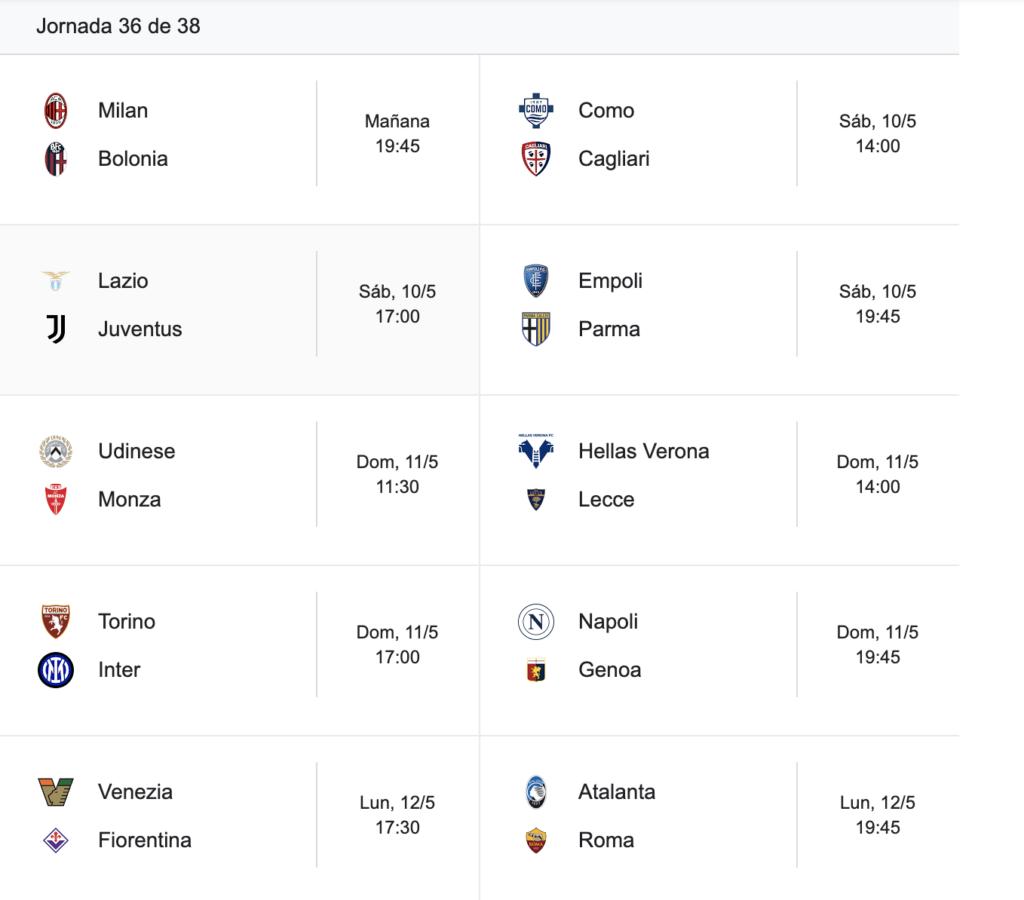Click the Torino bull badge

pos(56,622)
